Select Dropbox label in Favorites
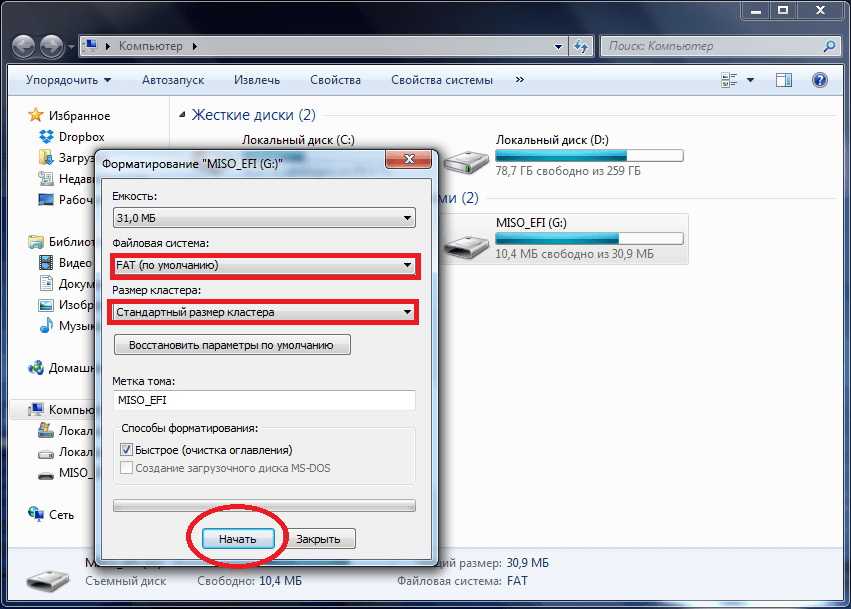This screenshot has width=851, height=609. [81, 137]
